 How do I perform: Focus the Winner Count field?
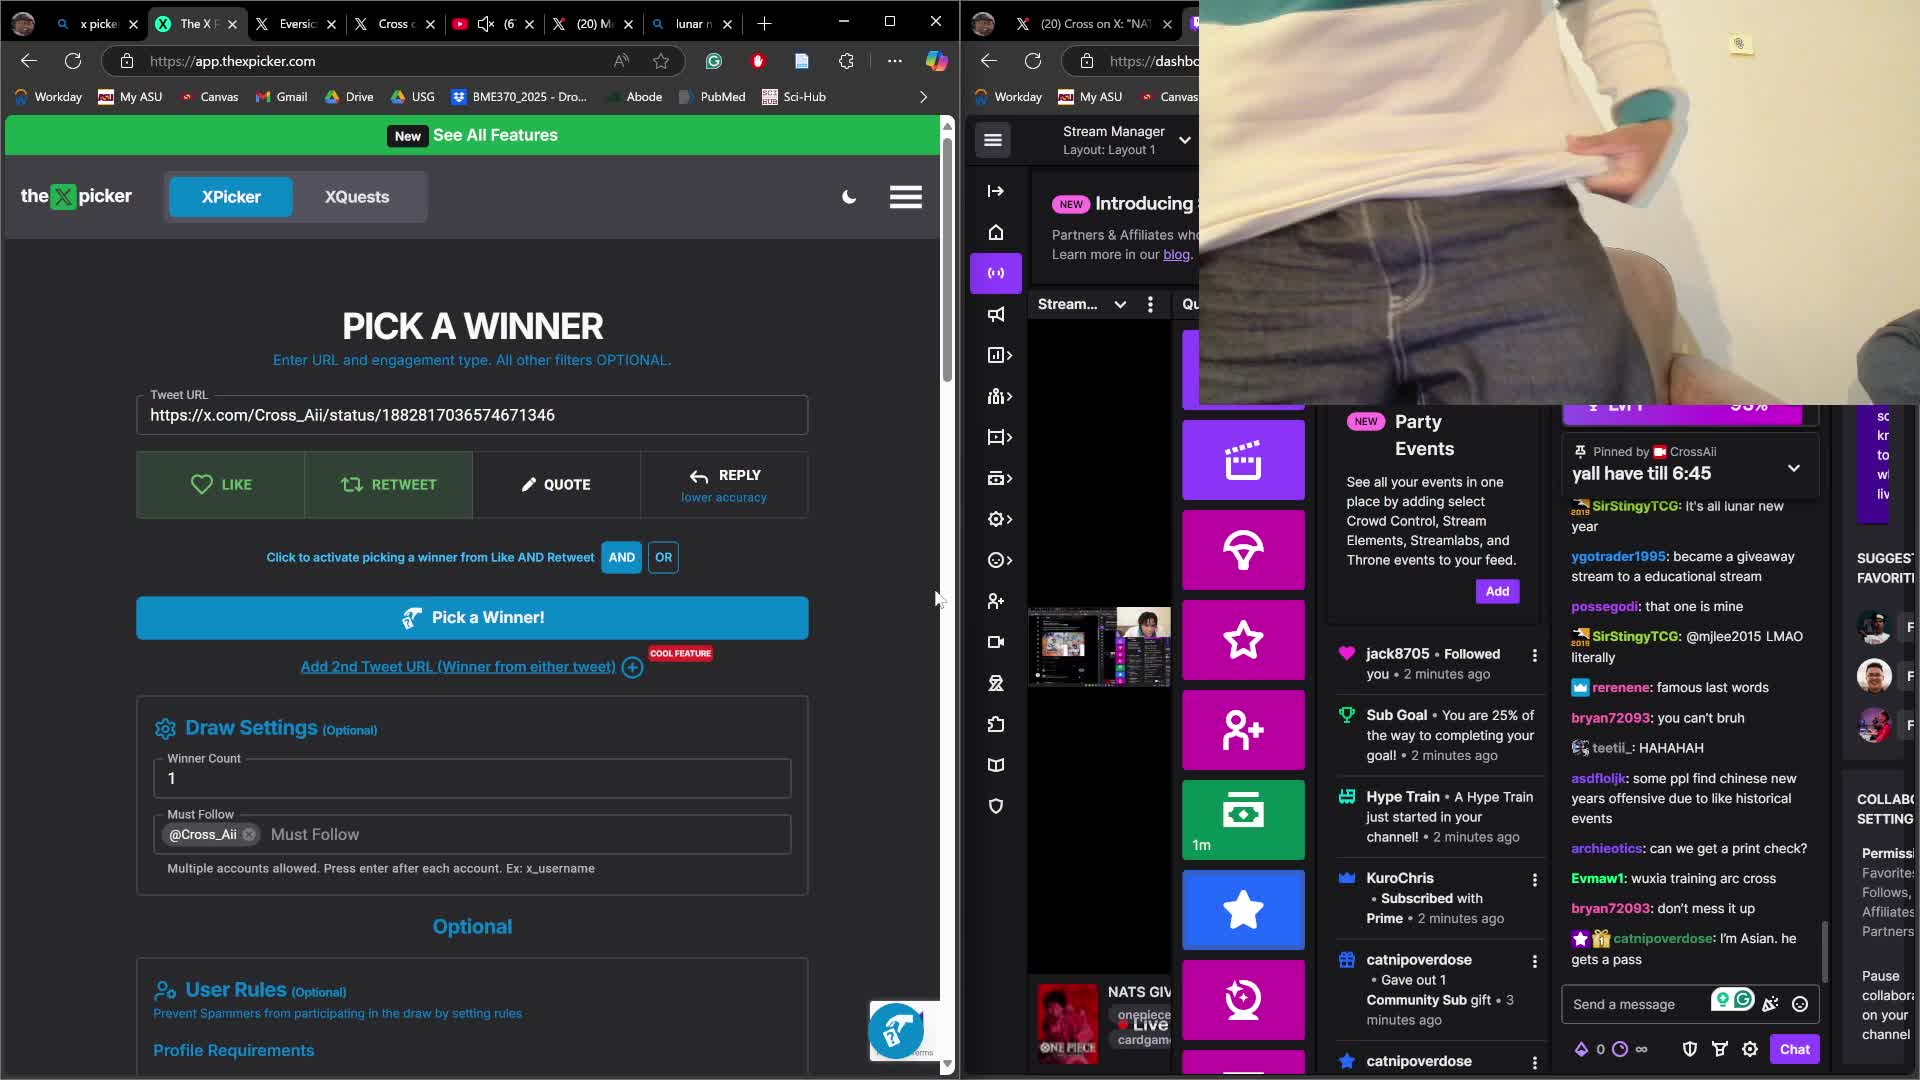pyautogui.click(x=472, y=778)
